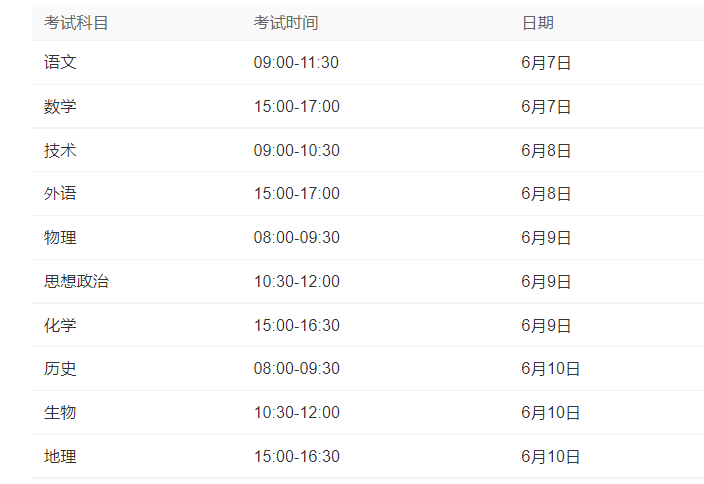Viewport: 704px width, 484px height.
Task: Select the 6月9日 date in 化学 row
Action: coord(546,325)
